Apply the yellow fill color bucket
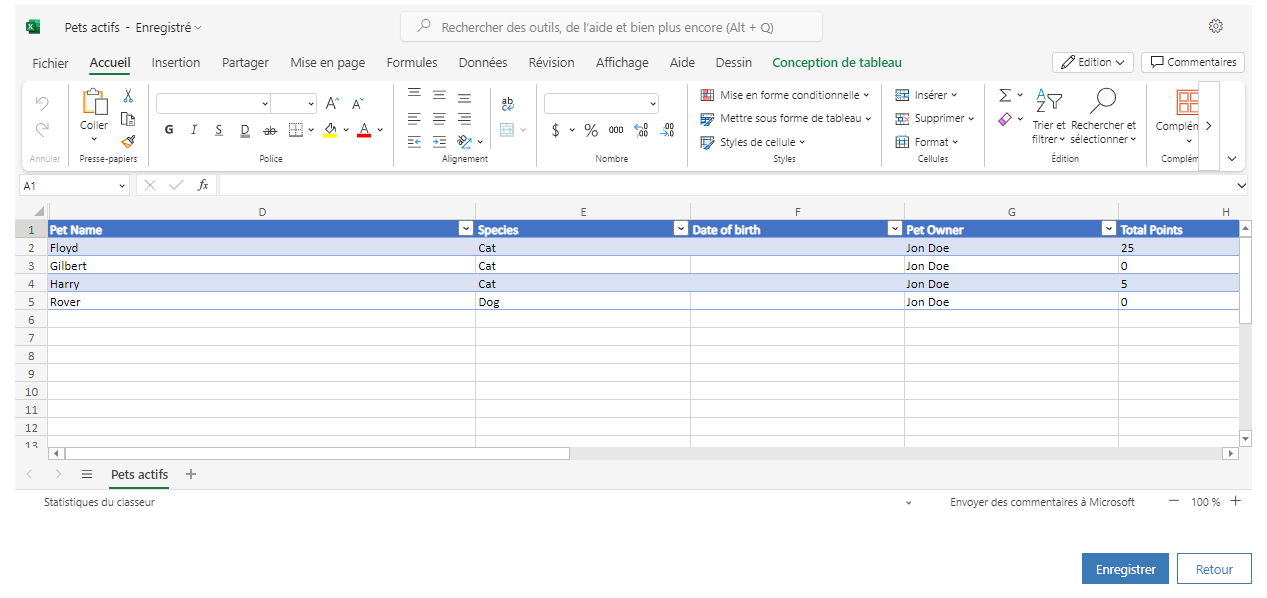This screenshot has height=598, width=1267. pyautogui.click(x=331, y=130)
